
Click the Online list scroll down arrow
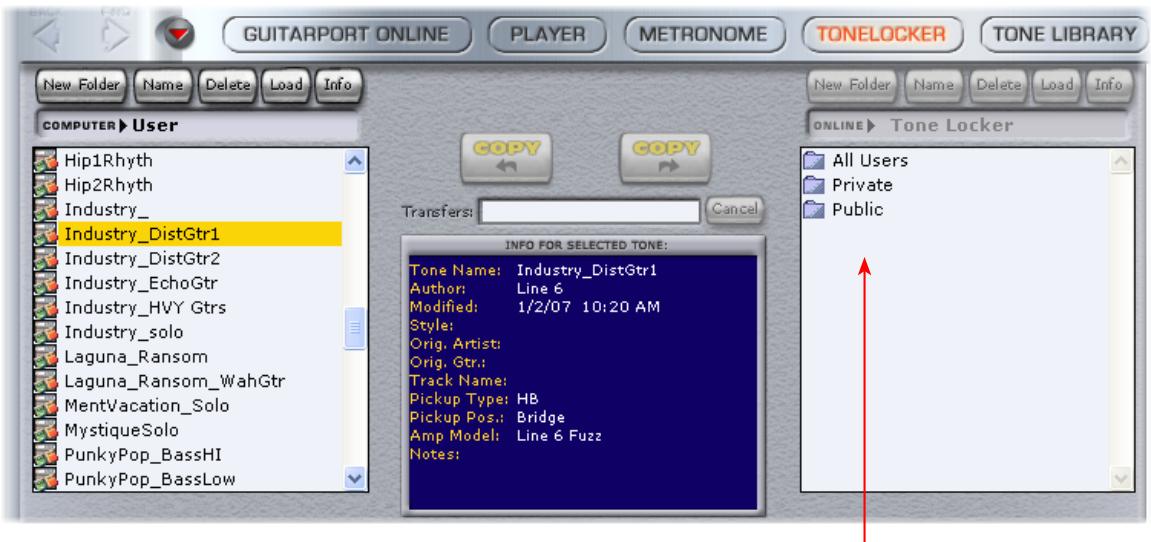[x=1122, y=478]
